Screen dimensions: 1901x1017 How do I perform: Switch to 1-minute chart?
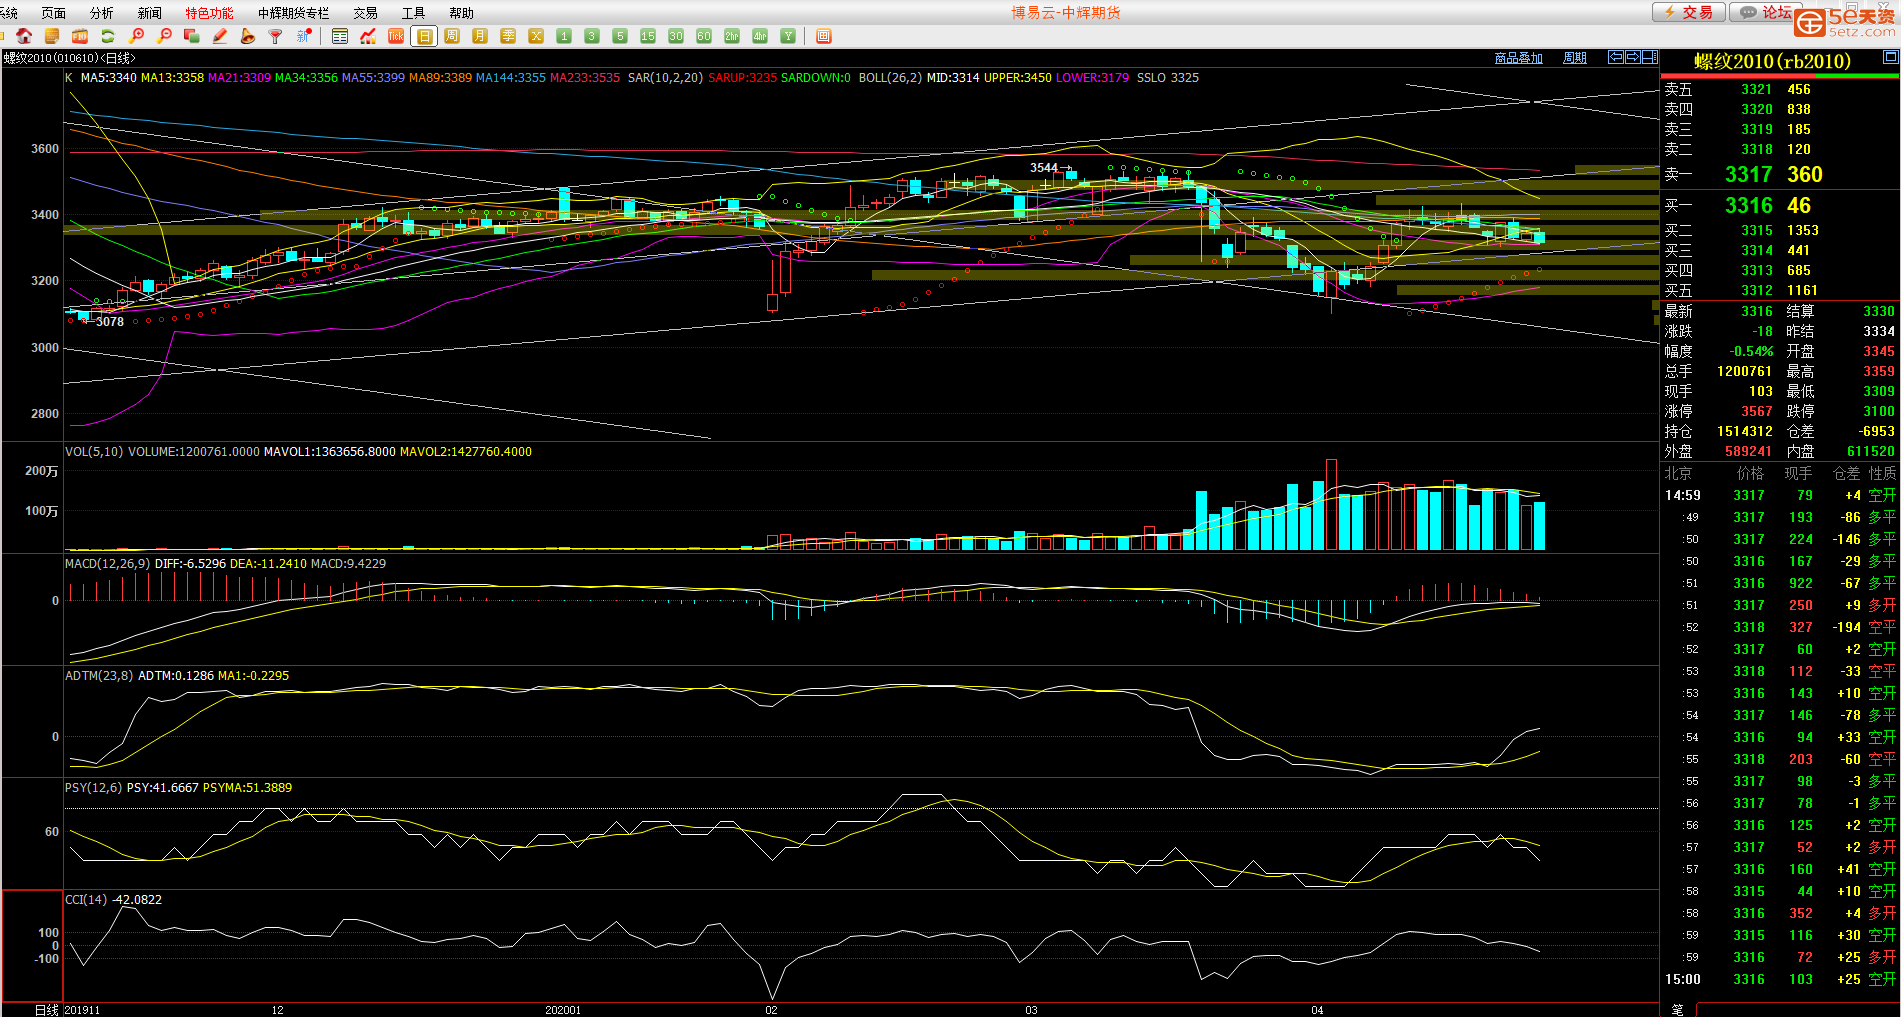pos(564,36)
